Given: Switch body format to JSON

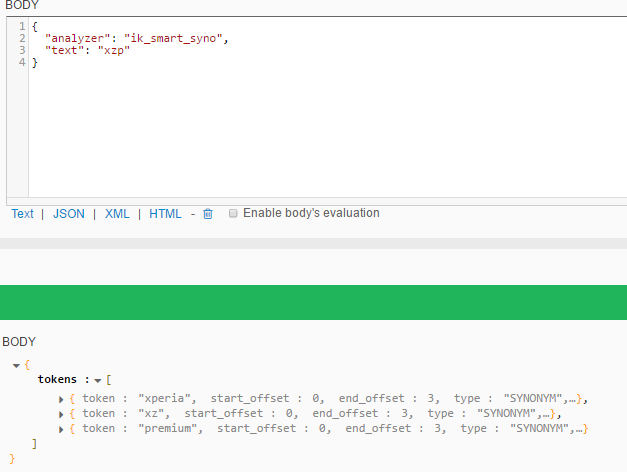Looking at the screenshot, I should pyautogui.click(x=69, y=214).
